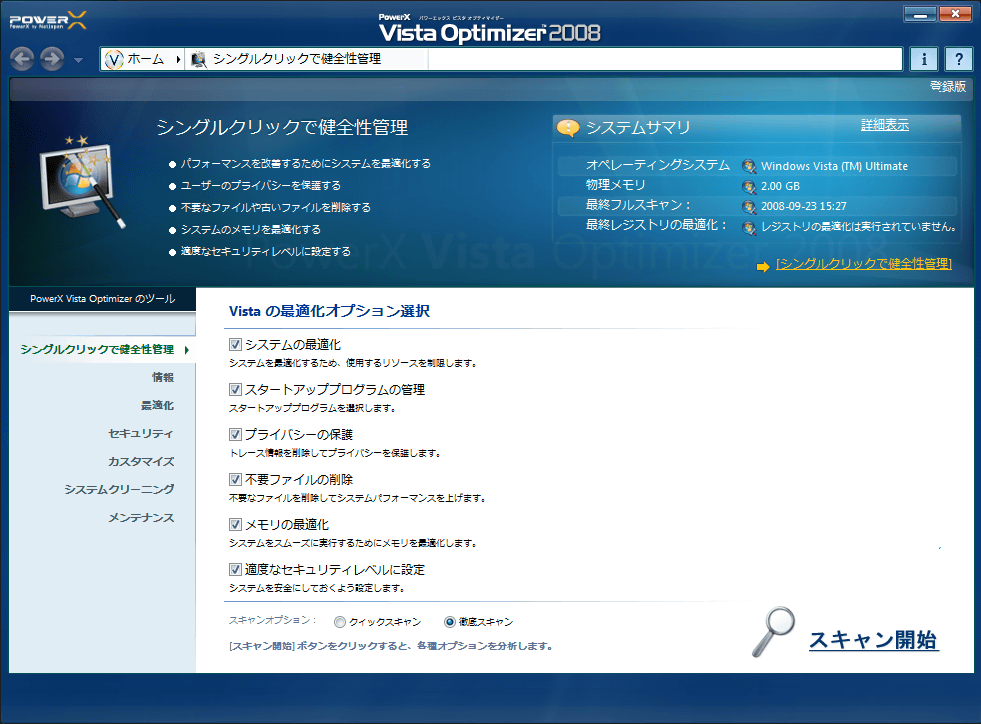This screenshot has width=981, height=724.
Task: Select クイックスキャン radio button
Action: [x=340, y=622]
